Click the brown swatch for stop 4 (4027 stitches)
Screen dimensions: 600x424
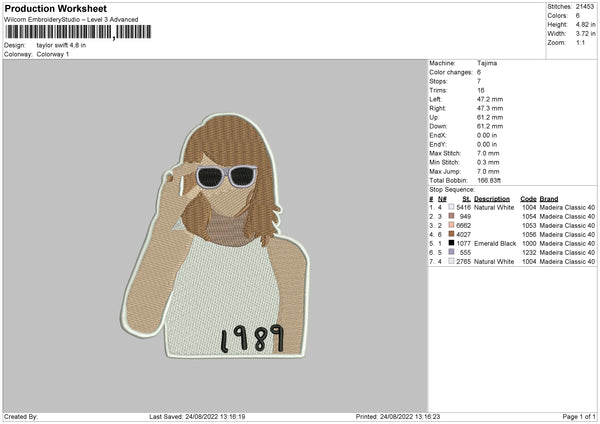coord(452,234)
